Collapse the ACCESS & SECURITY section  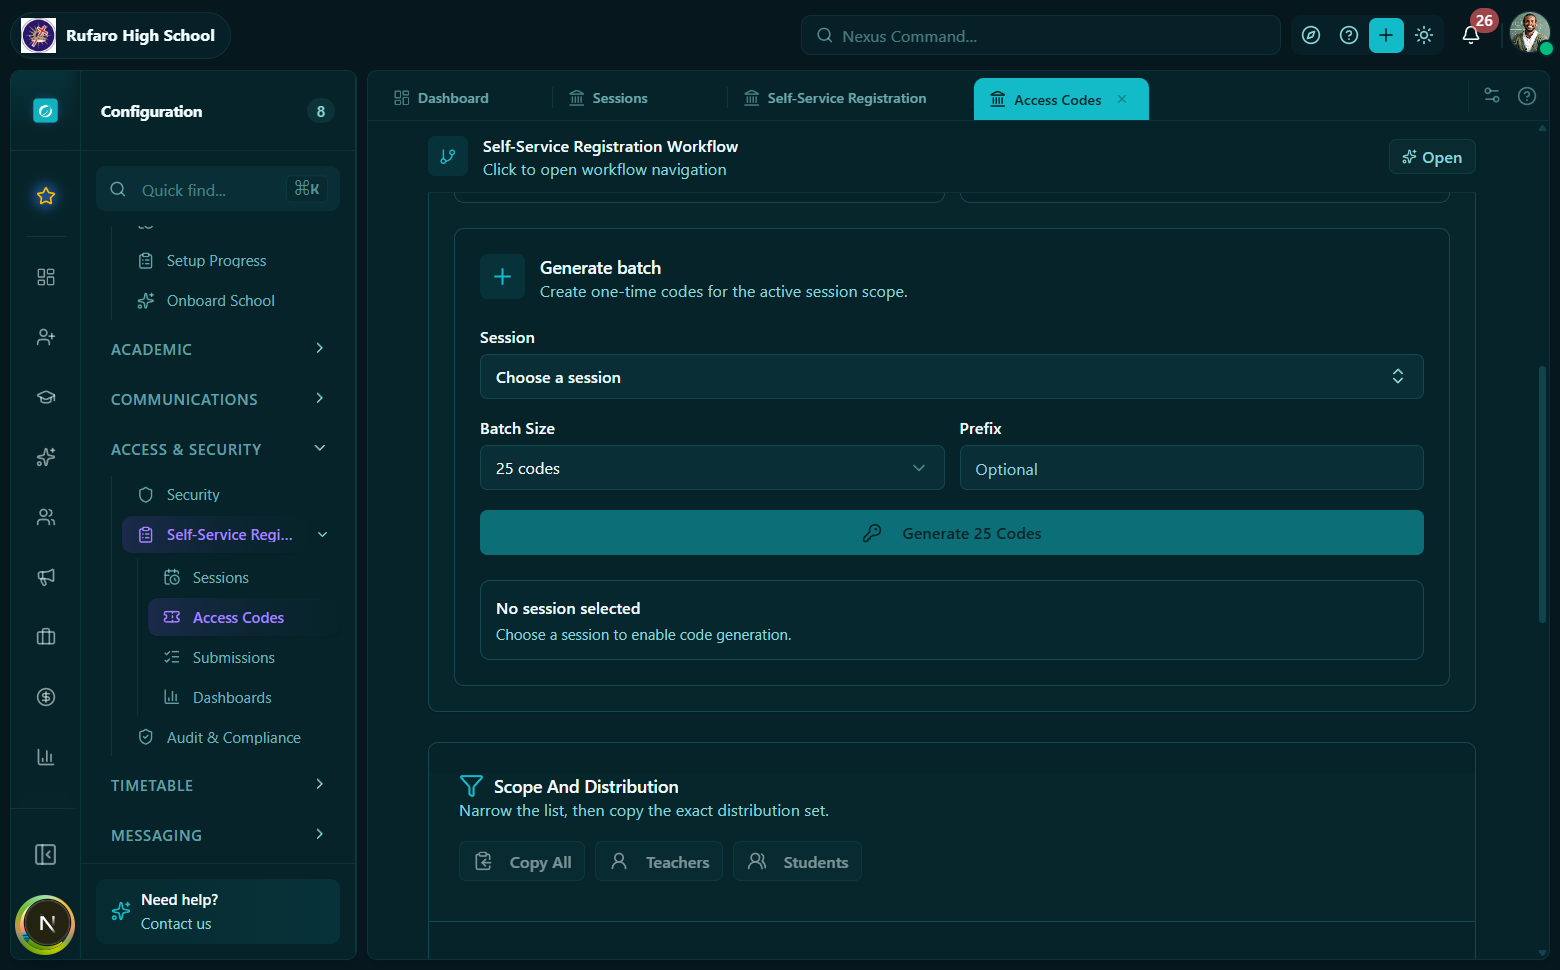(218, 449)
